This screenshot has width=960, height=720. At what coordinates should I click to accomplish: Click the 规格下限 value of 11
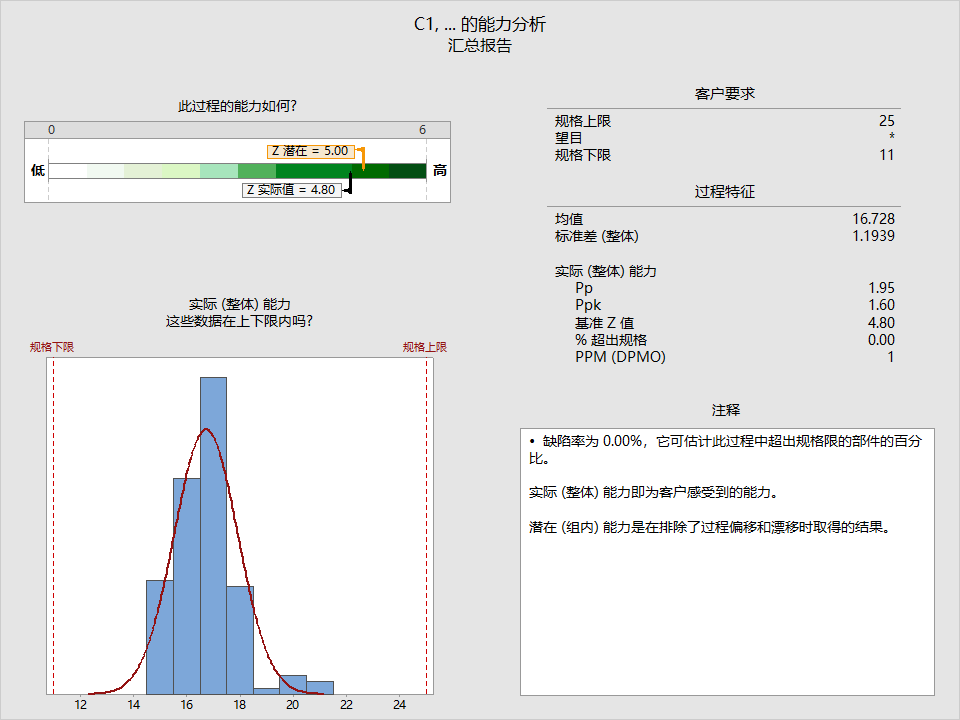click(x=887, y=155)
